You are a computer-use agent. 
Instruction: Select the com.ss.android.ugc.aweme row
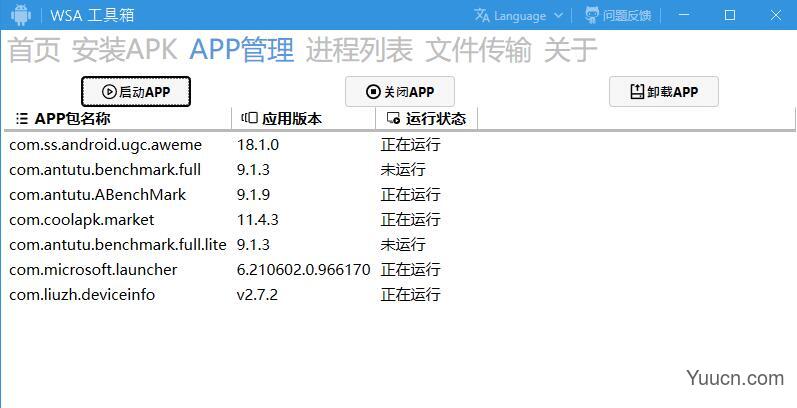98,144
